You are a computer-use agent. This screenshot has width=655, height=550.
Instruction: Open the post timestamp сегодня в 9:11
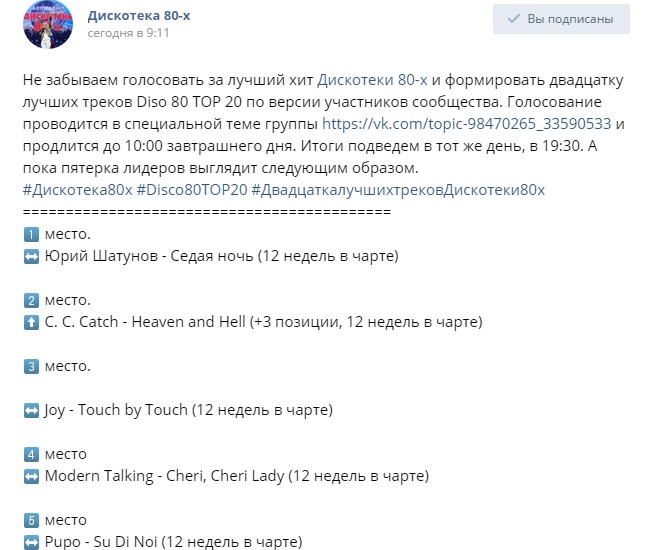(128, 33)
